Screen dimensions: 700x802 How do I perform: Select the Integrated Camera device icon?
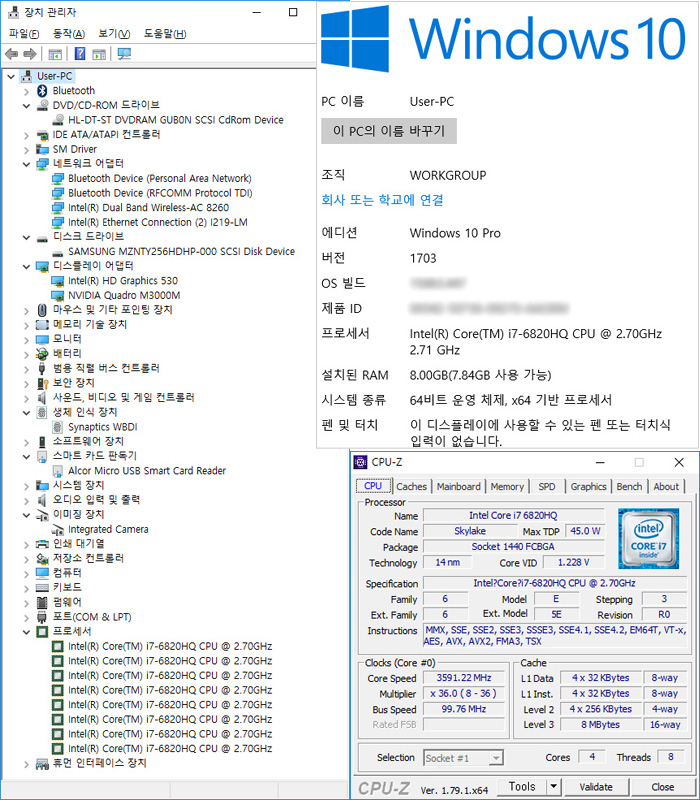58,530
